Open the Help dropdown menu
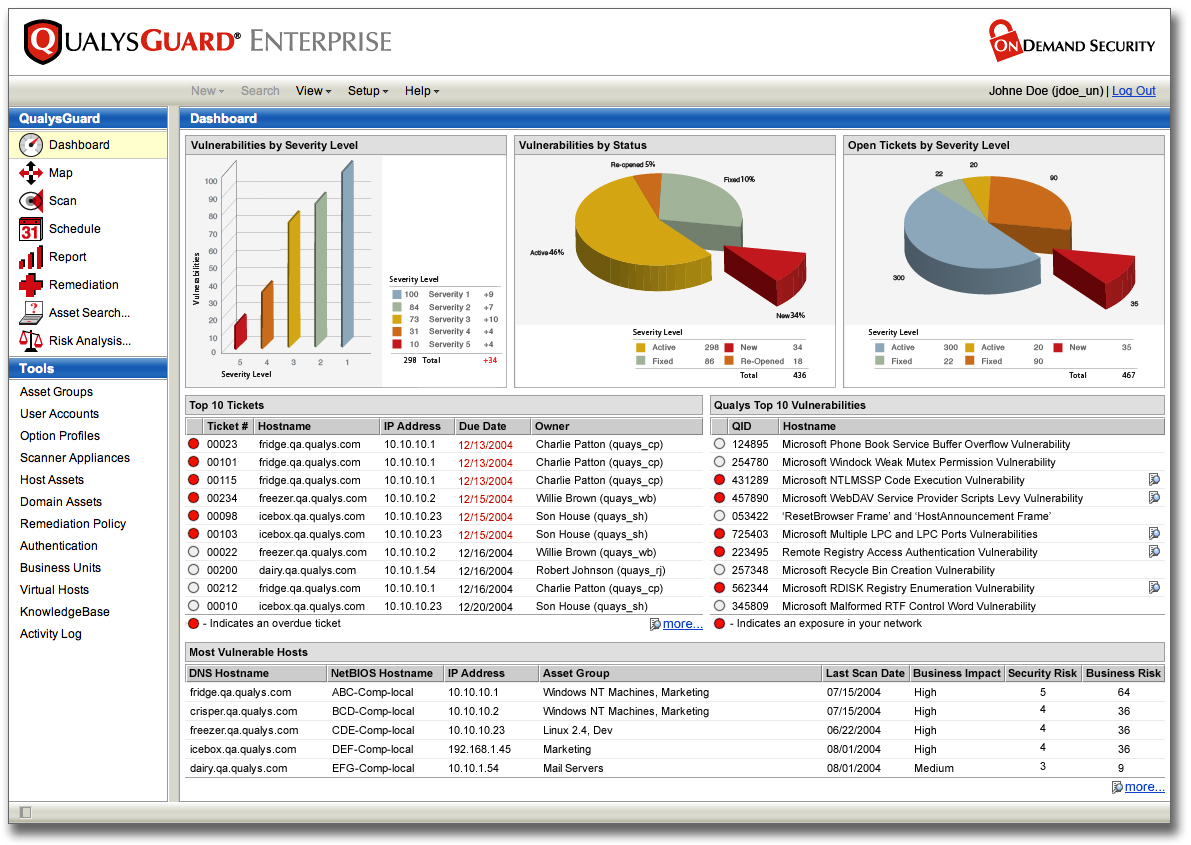 click(x=422, y=91)
